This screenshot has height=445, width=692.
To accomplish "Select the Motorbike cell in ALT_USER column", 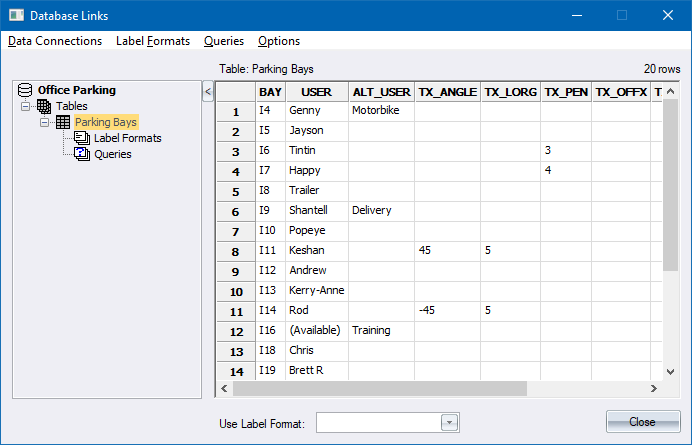I will (x=381, y=111).
